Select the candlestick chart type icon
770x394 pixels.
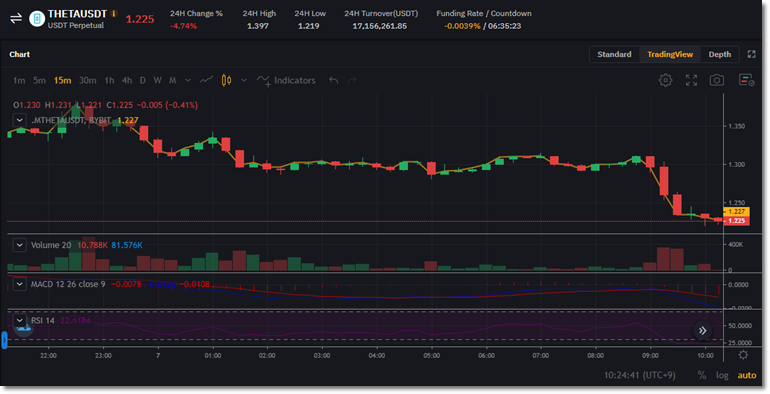pyautogui.click(x=226, y=80)
